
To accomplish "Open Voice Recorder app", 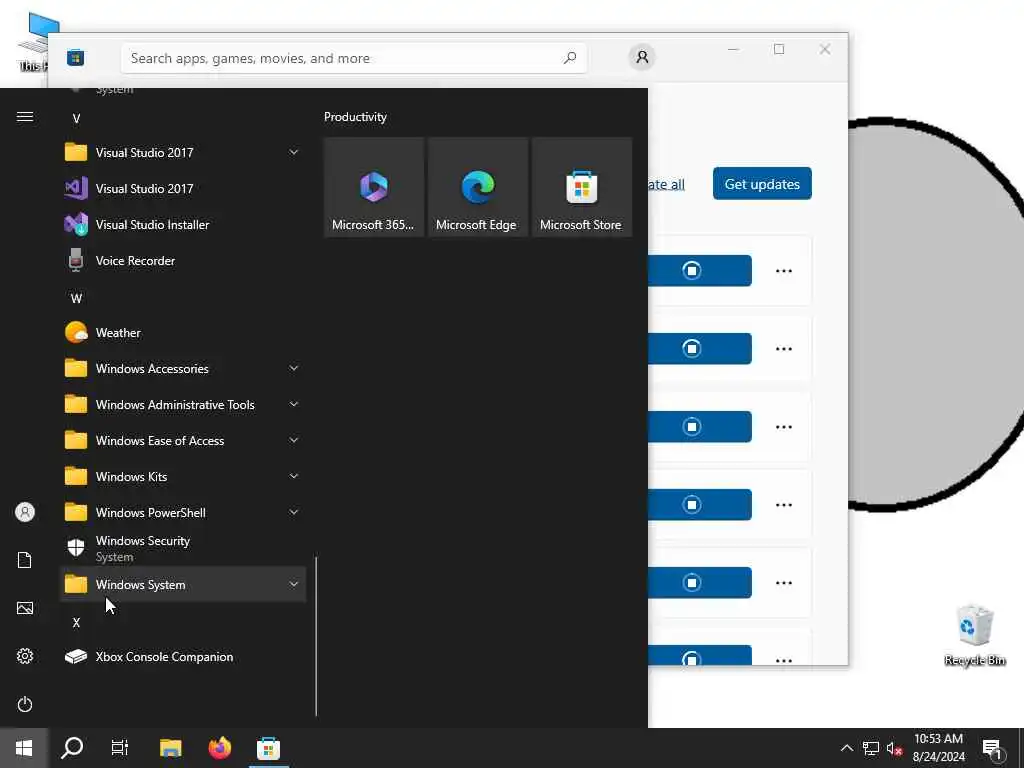I will point(184,261).
